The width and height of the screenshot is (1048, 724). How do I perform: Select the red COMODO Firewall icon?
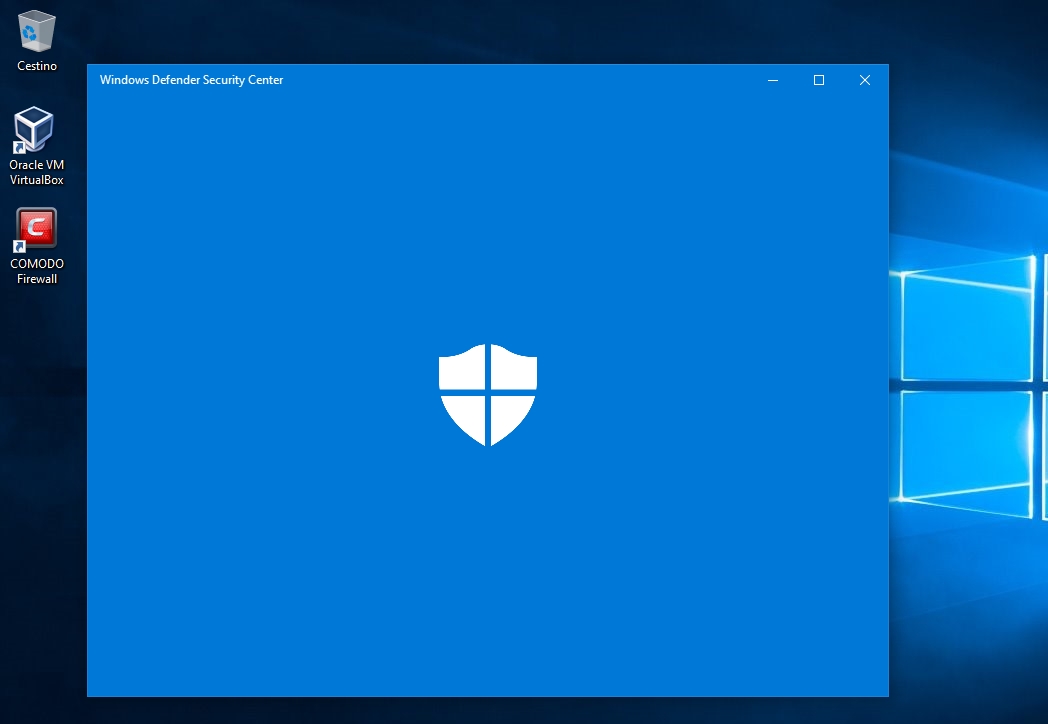pyautogui.click(x=37, y=229)
